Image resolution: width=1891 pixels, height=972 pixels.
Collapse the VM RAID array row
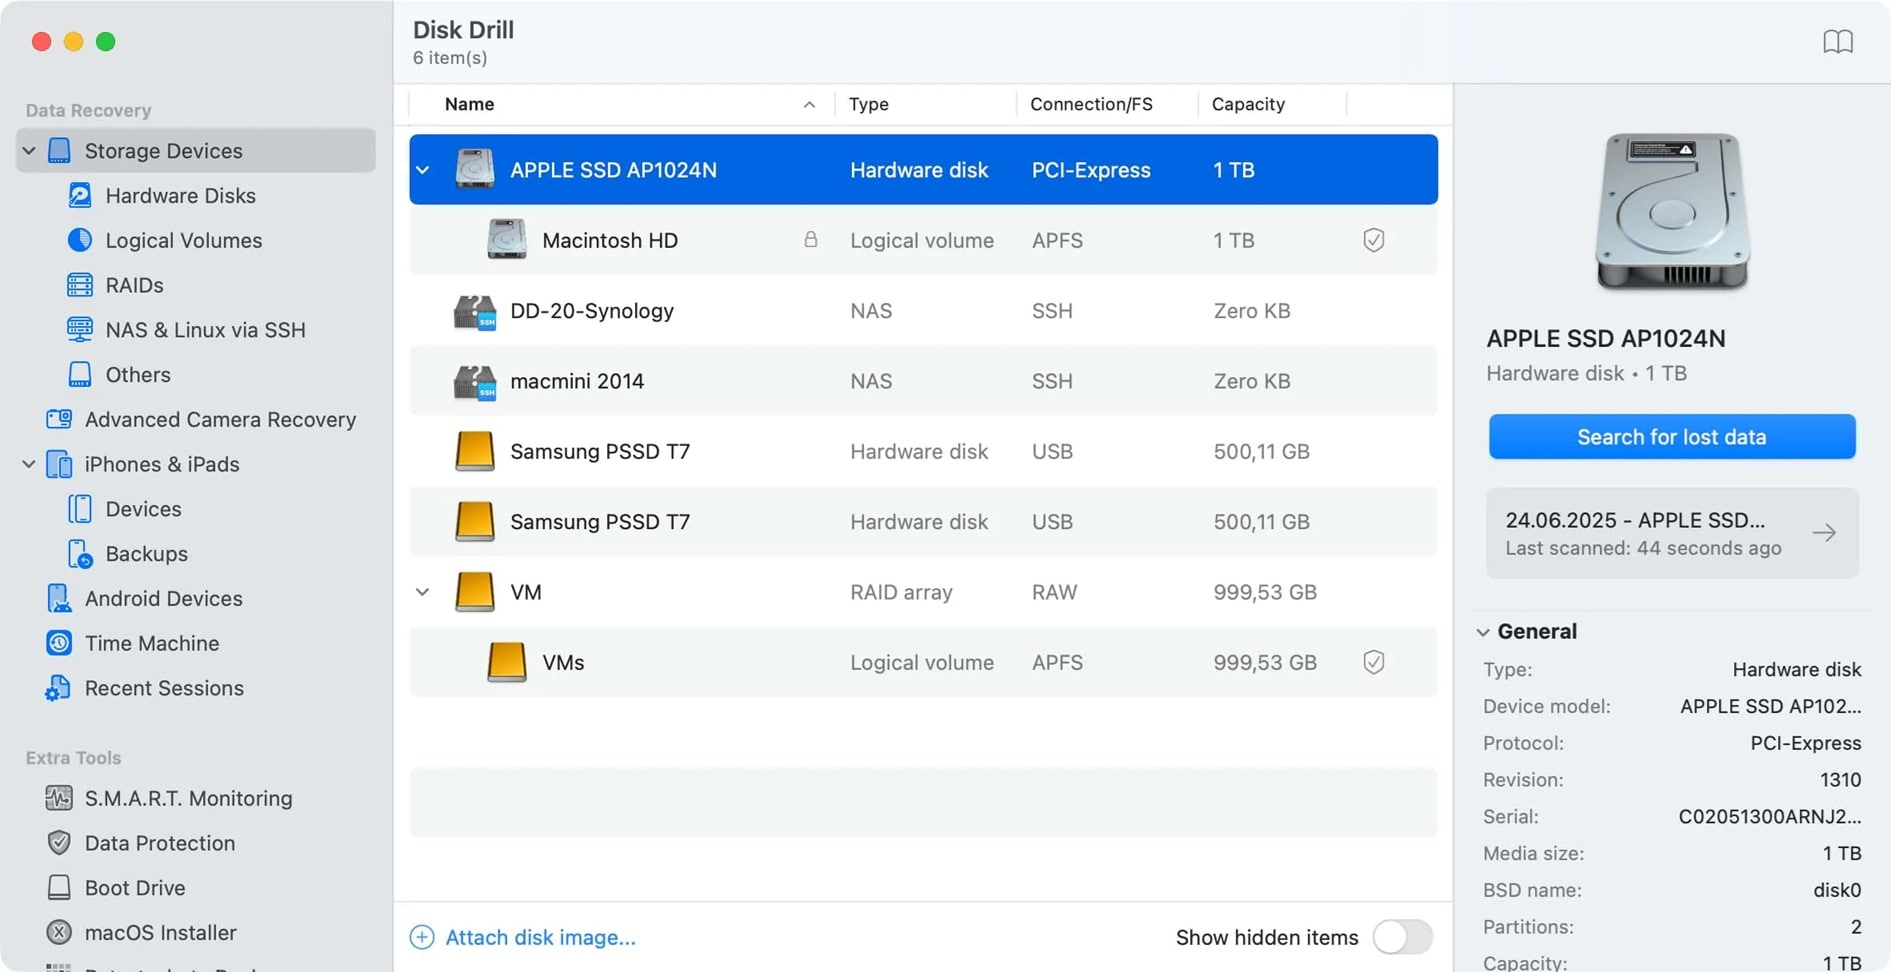pos(422,591)
